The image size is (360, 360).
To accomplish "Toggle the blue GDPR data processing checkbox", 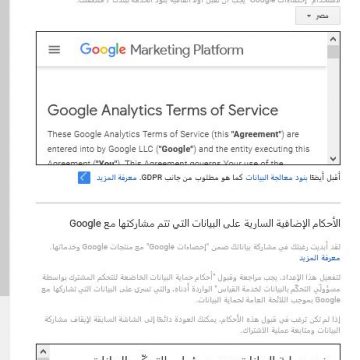I will (84, 178).
